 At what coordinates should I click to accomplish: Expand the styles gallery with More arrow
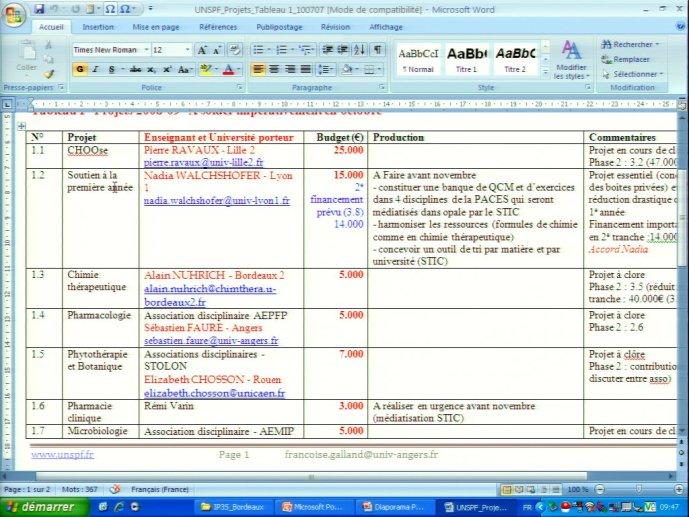[x=545, y=73]
